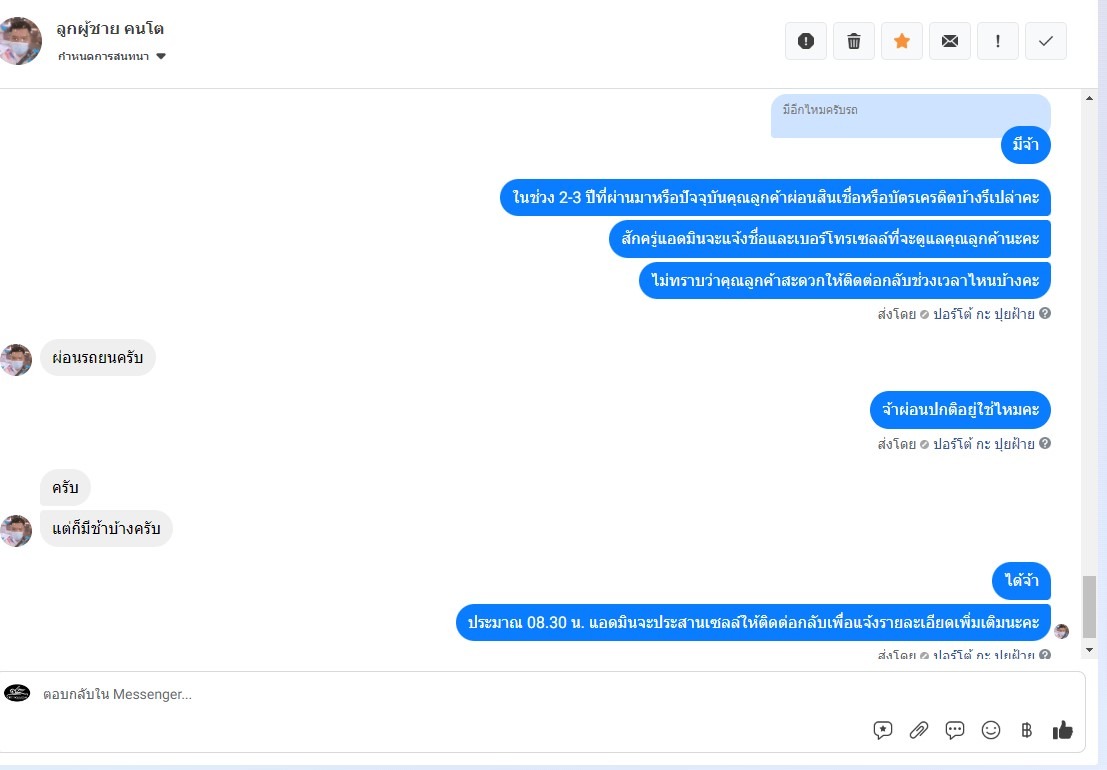The height and width of the screenshot is (770, 1107).
Task: Click the chat scrollbar thumb
Action: tap(1089, 607)
